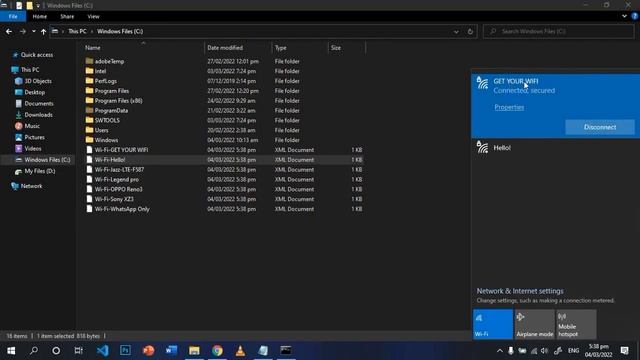The width and height of the screenshot is (640, 360).
Task: Expand address bar history dropdown
Action: pyautogui.click(x=456, y=31)
